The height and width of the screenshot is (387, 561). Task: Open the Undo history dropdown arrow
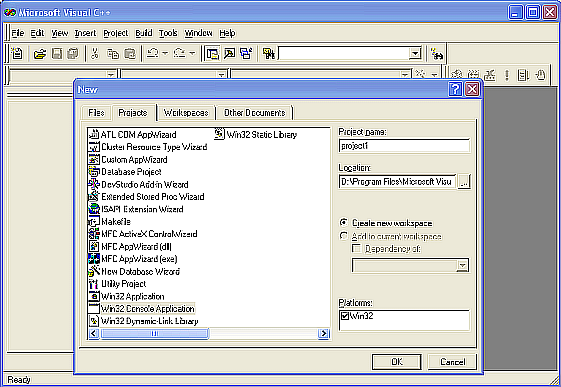tap(165, 54)
